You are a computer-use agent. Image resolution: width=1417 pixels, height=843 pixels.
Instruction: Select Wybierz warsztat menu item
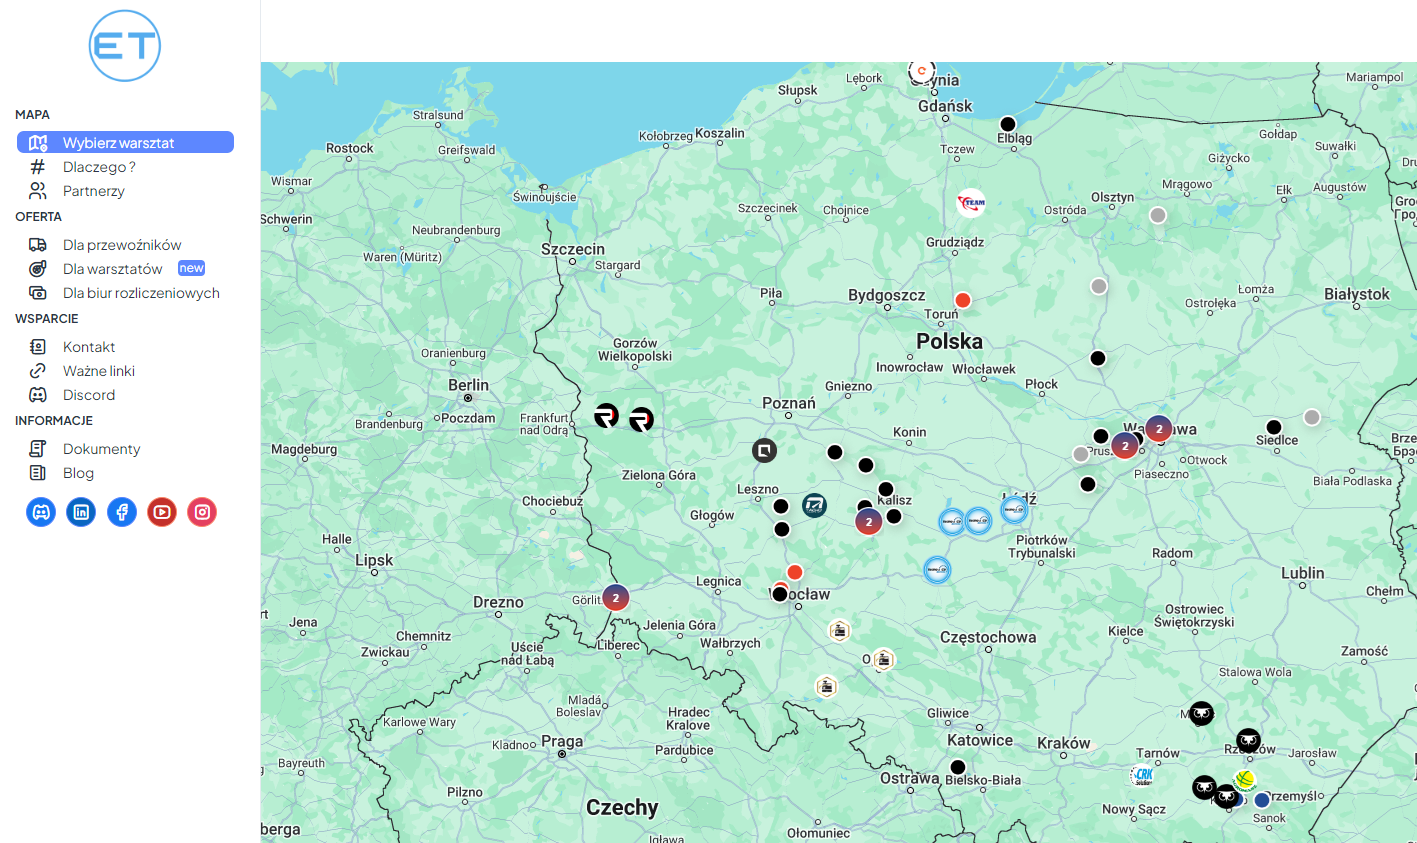coord(125,143)
